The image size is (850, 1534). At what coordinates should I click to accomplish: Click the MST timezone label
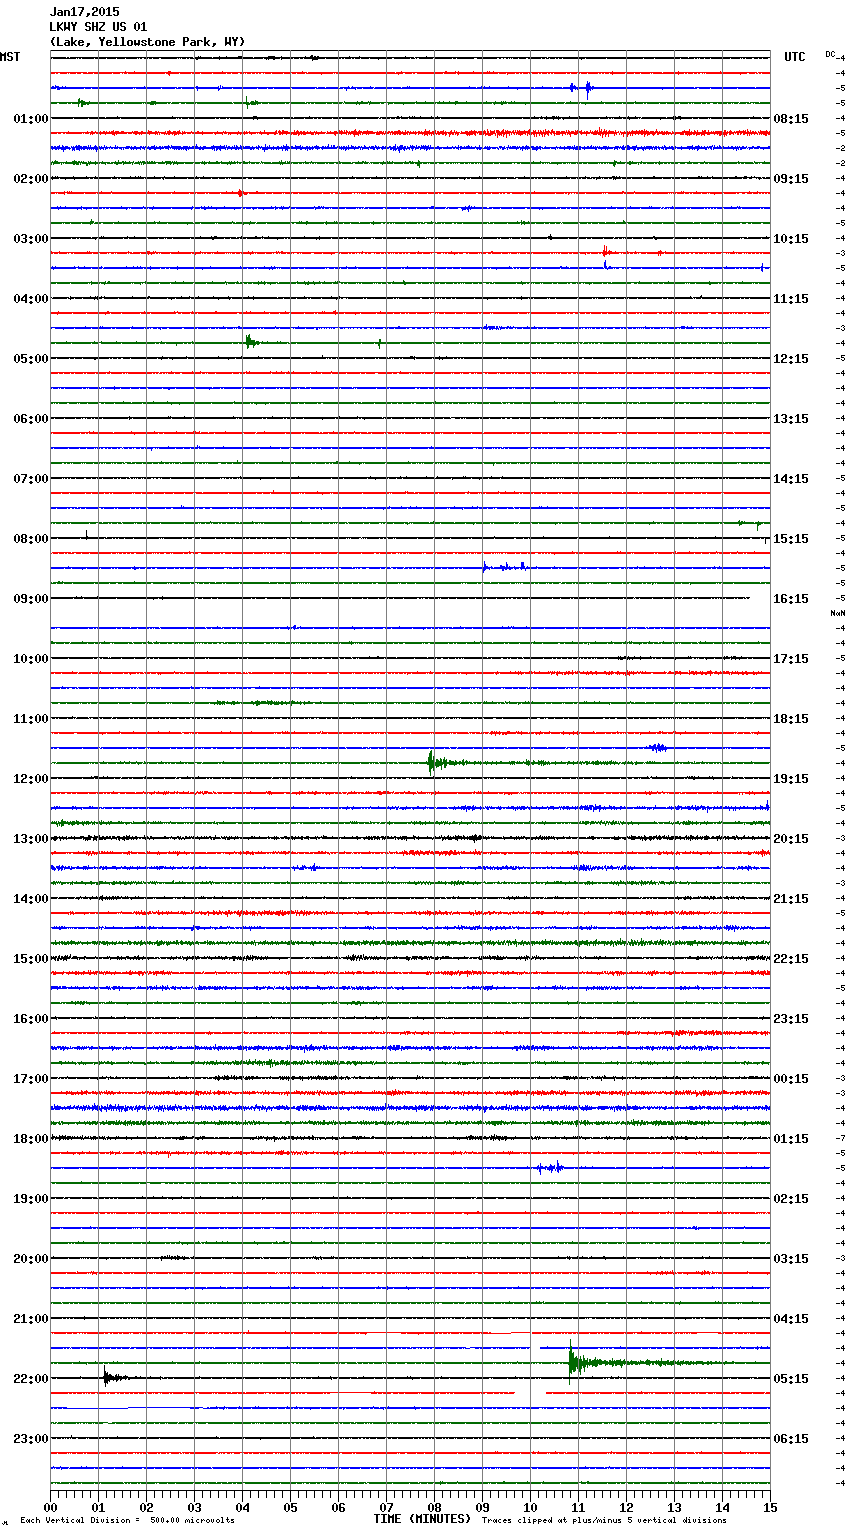coord(10,57)
